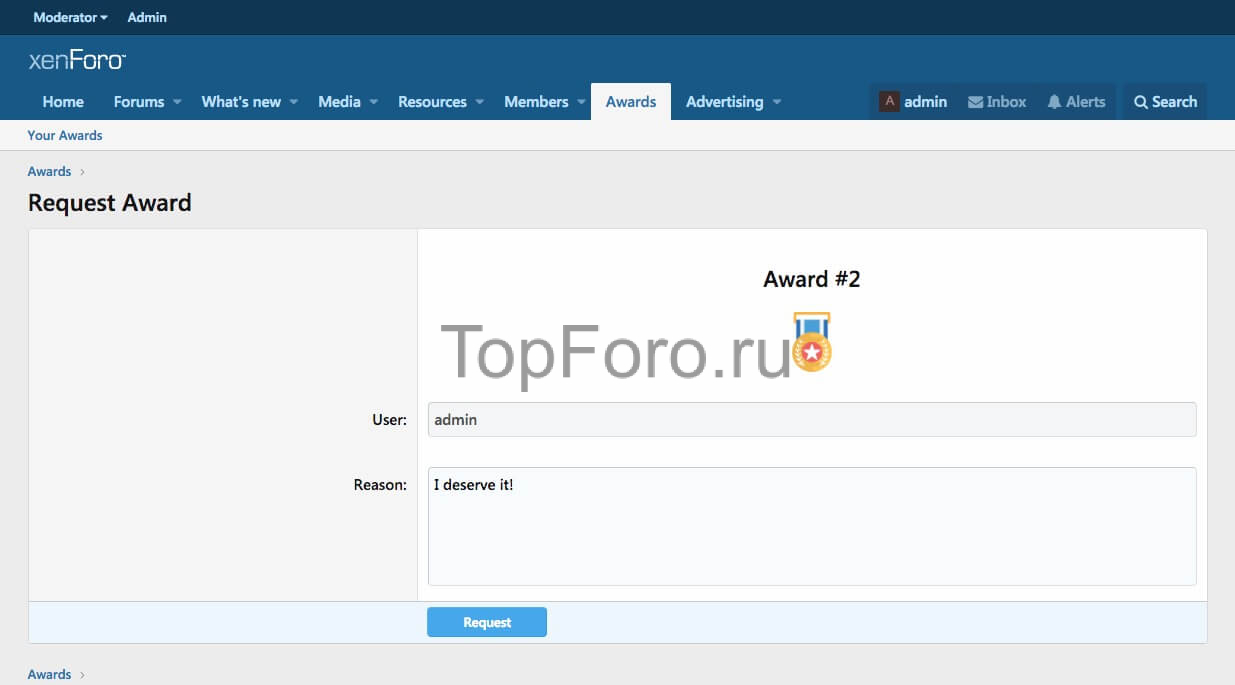Screen dimensions: 1235x685
Task: Expand the Forums menu arrow
Action: (x=177, y=102)
